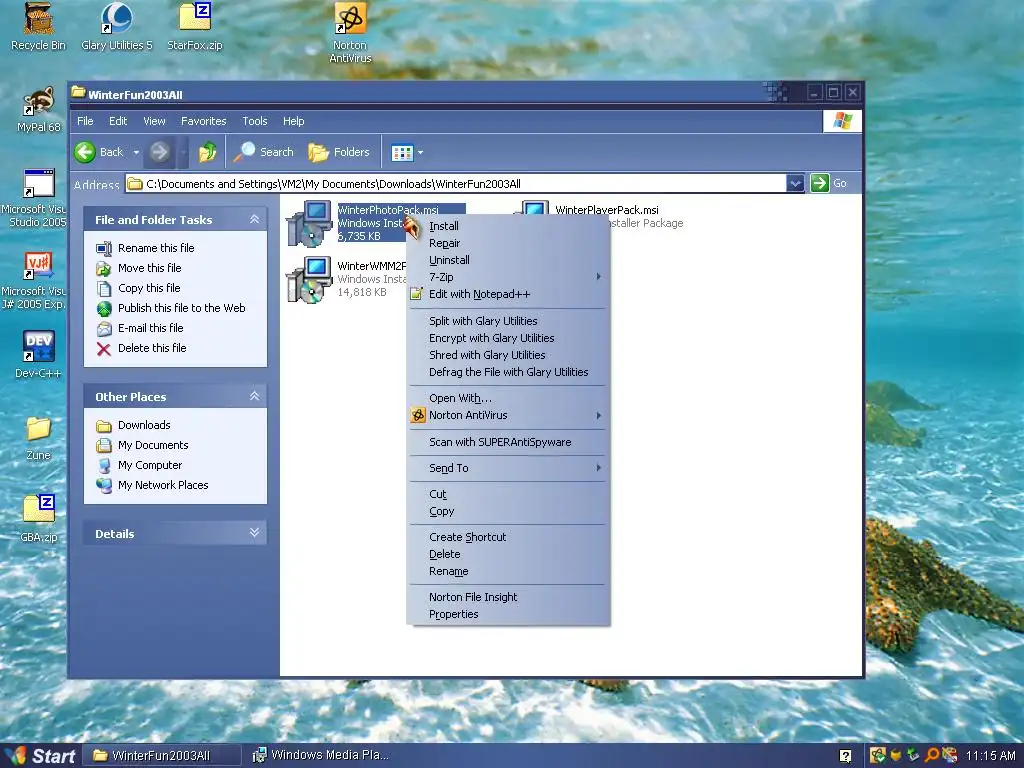Open the File menu
This screenshot has height=768, width=1024.
(x=85, y=121)
